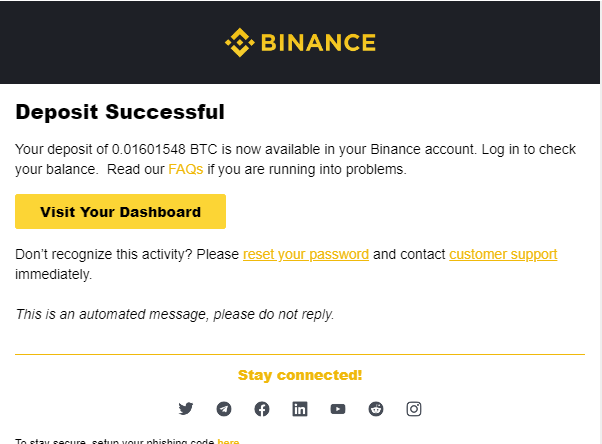
Task: Open the Reddit social icon
Action: tap(376, 409)
